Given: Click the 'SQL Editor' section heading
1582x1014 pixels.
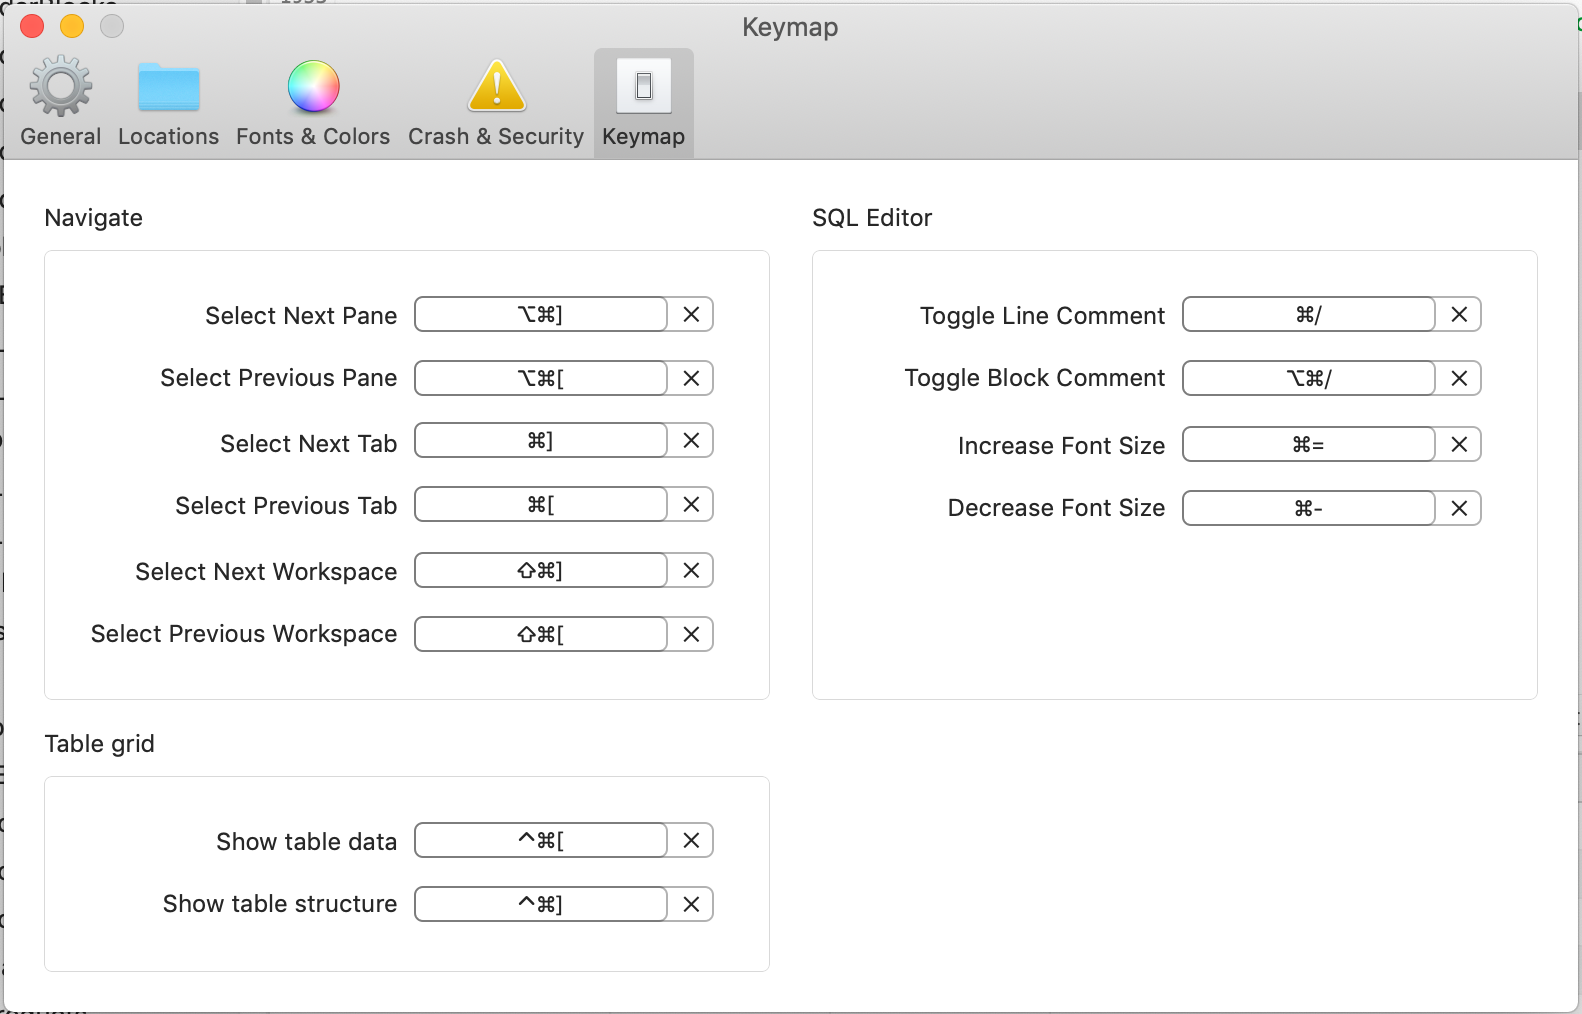Looking at the screenshot, I should tap(872, 218).
